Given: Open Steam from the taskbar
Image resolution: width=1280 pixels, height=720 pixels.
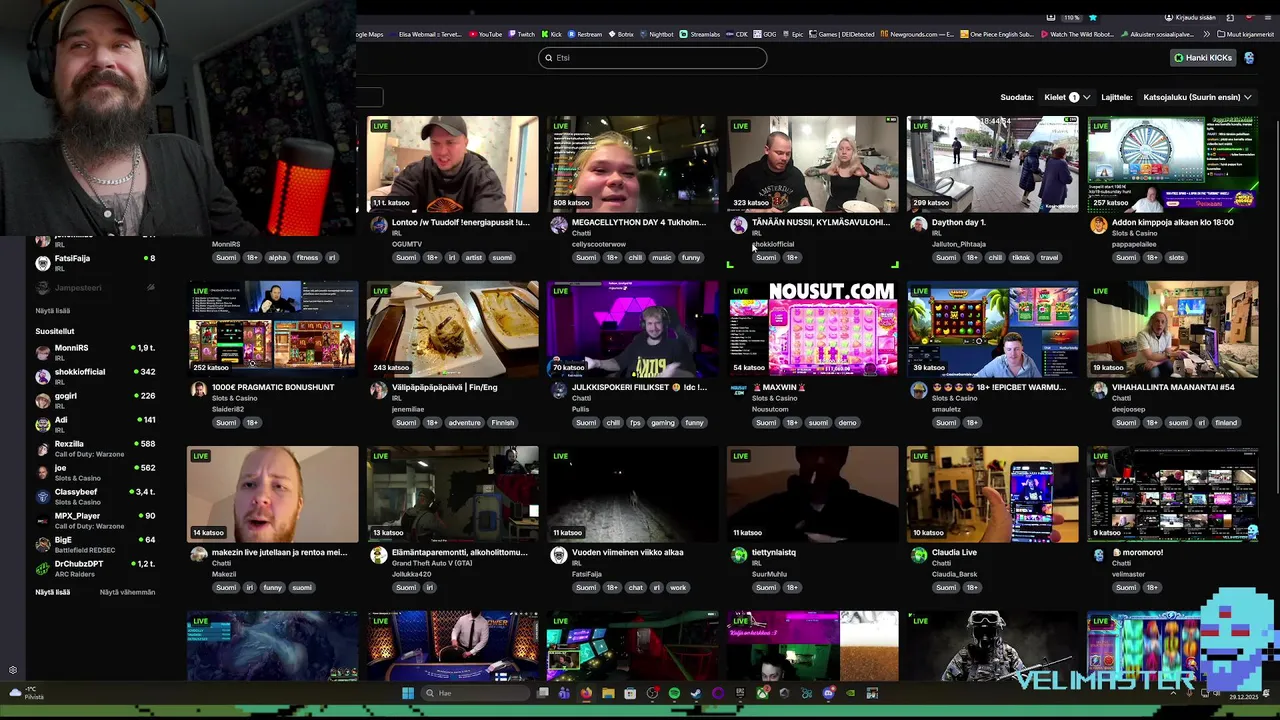Looking at the screenshot, I should click(696, 693).
